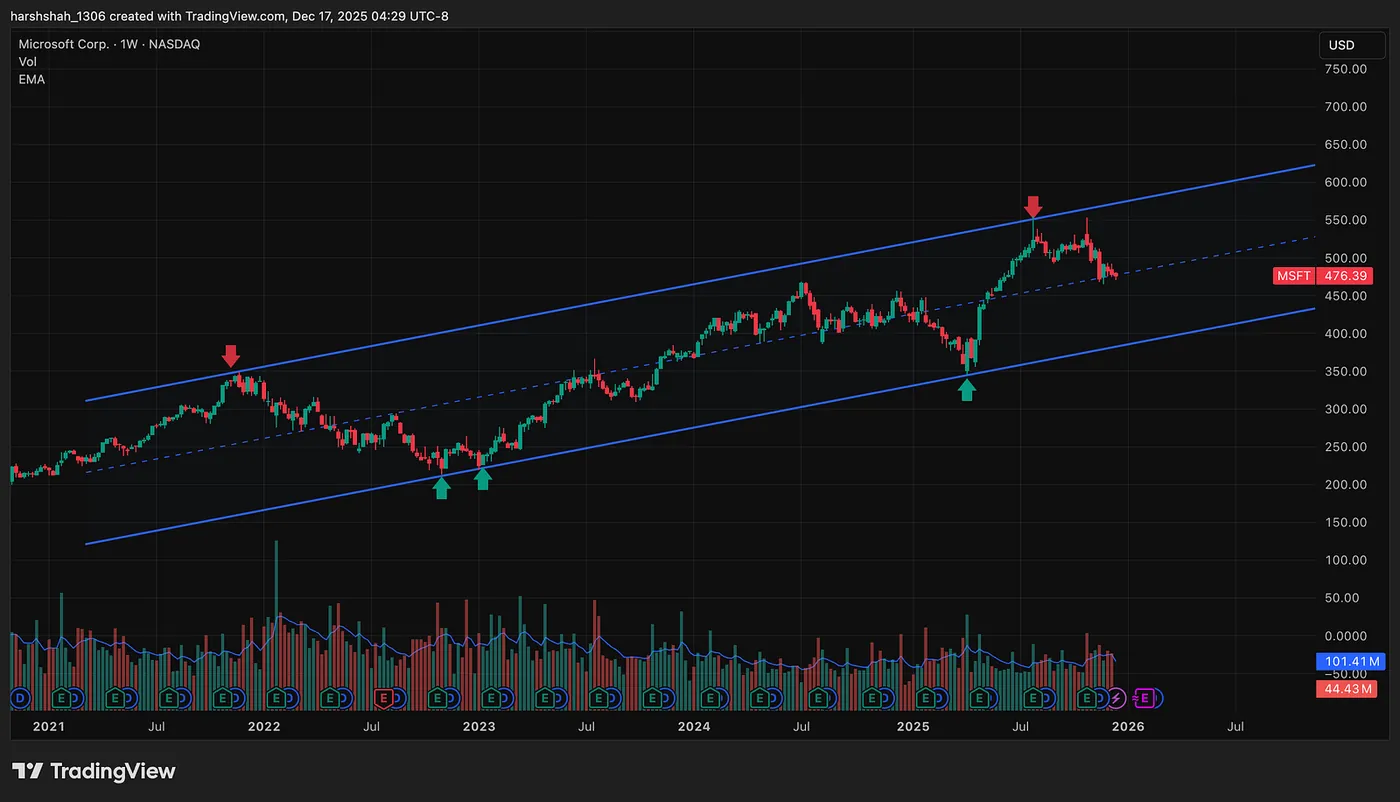Screen dimensions: 1400x802
Task: Select the red down arrow above 2025 high
Action: click(1034, 207)
